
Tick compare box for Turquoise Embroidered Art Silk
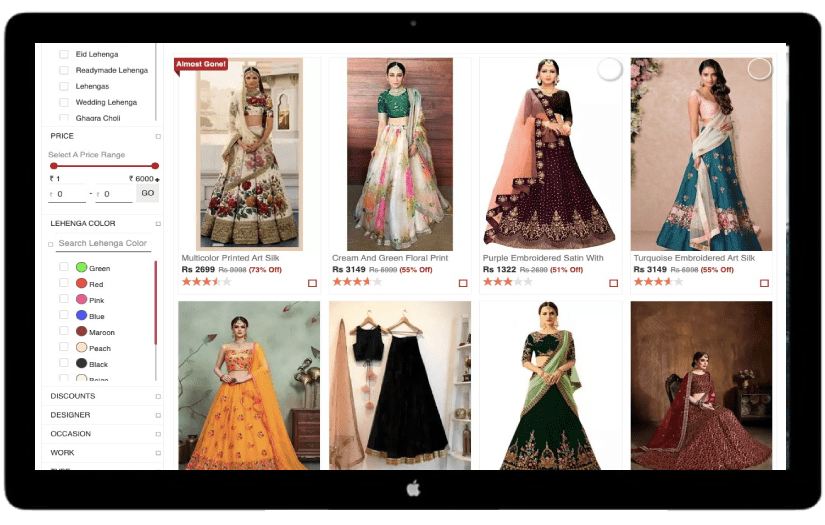(x=764, y=283)
